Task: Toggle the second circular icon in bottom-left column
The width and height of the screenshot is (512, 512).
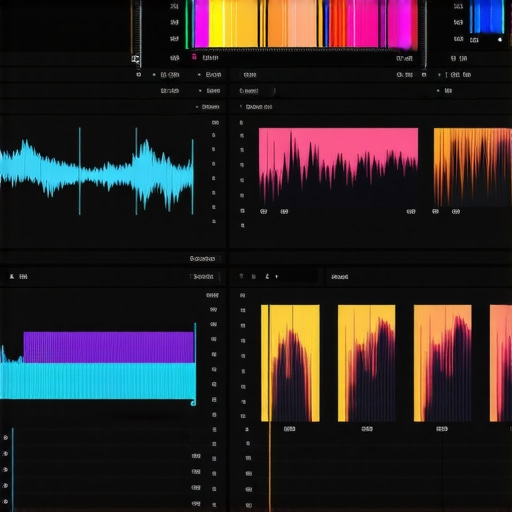Action: pos(6,454)
